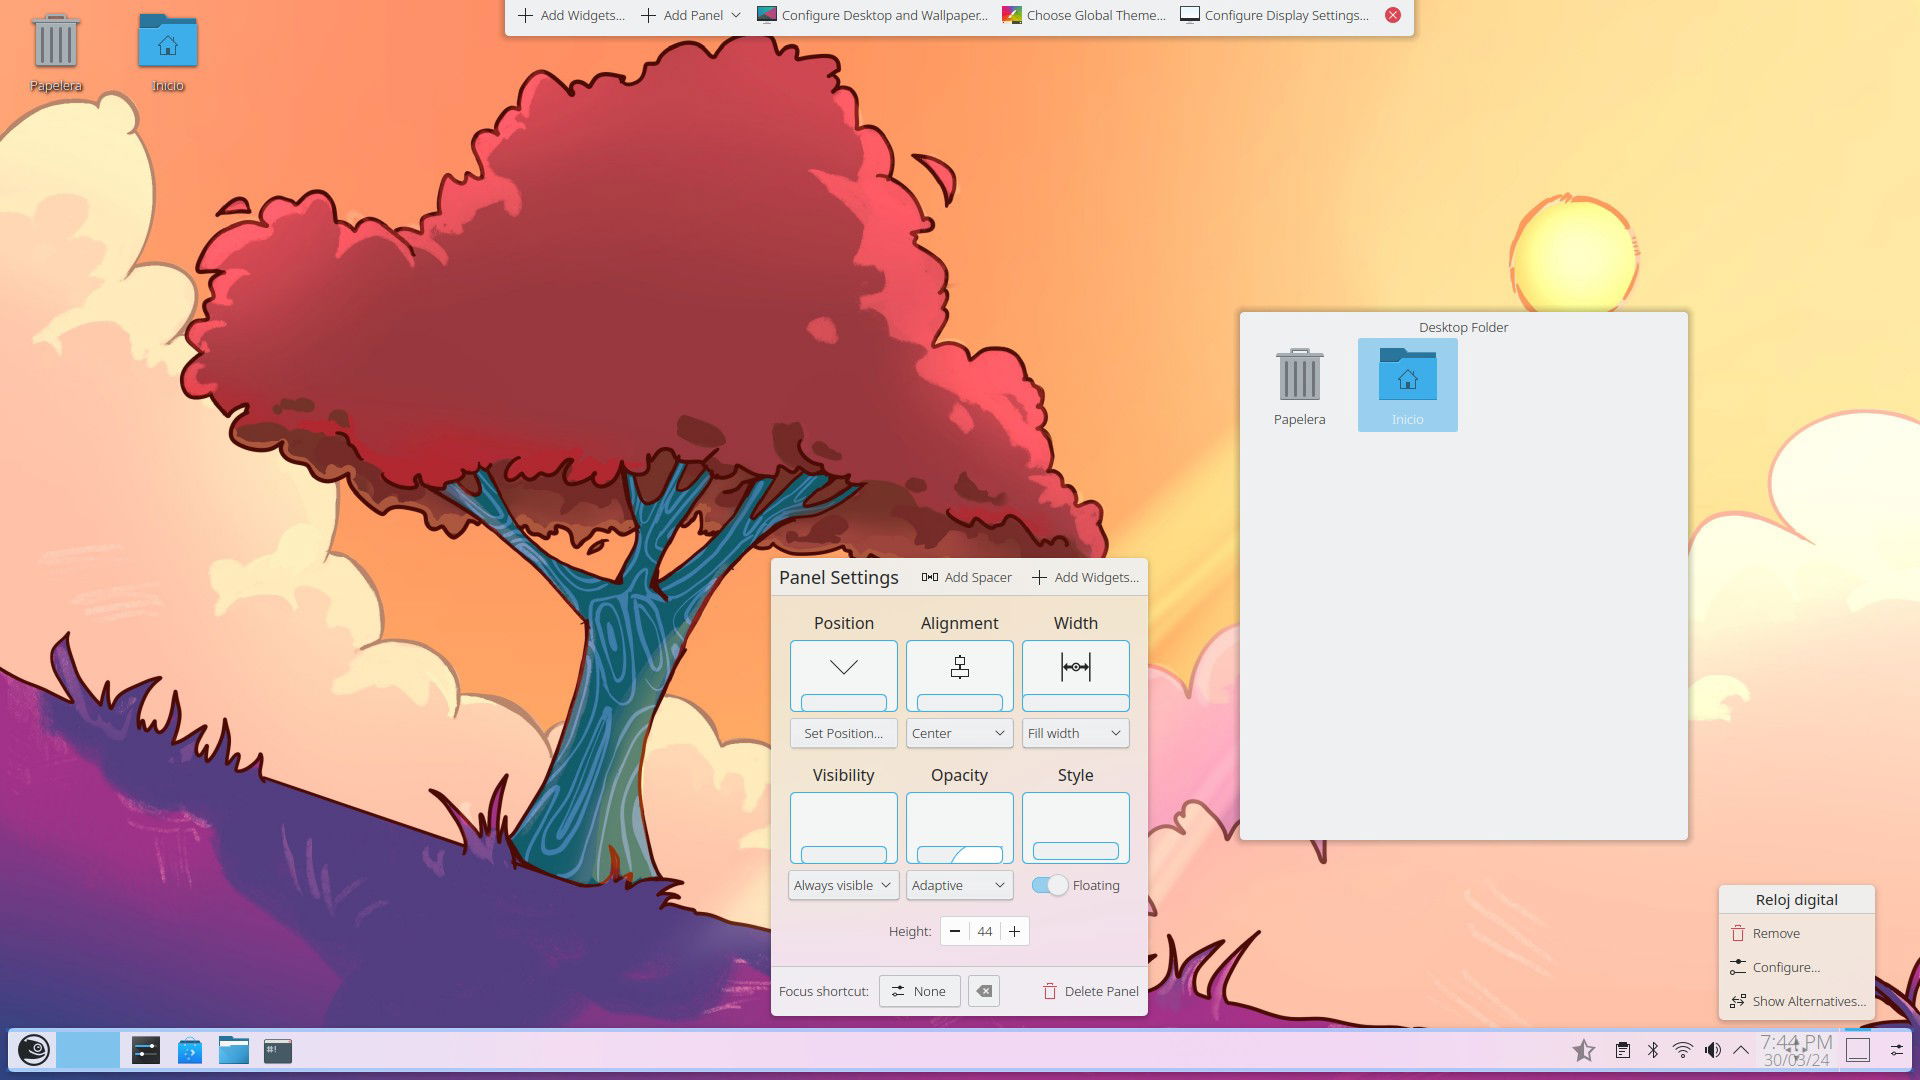Launch the Konsole terminal from taskbar
This screenshot has height=1080, width=1920.
[277, 1050]
